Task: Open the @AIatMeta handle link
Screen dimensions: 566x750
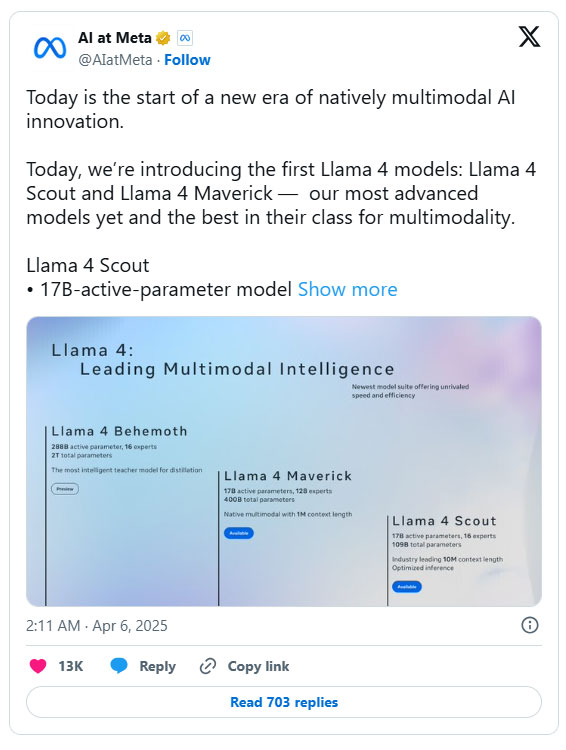Action: point(115,60)
